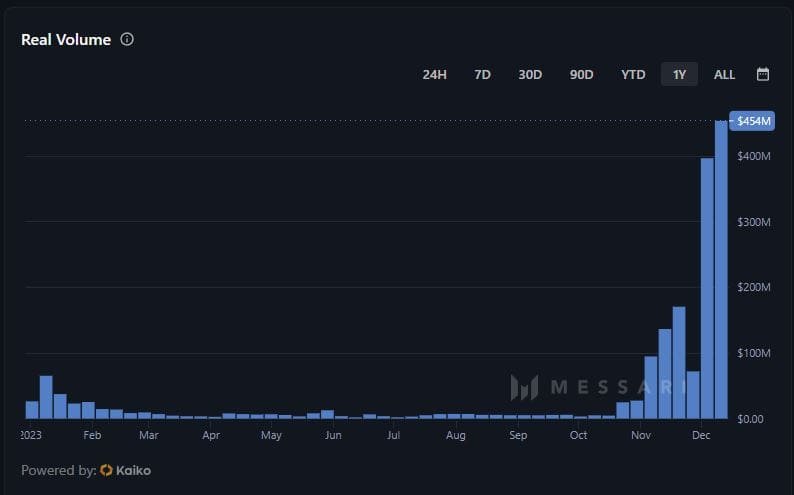Click the Dec x-axis label

pos(701,435)
